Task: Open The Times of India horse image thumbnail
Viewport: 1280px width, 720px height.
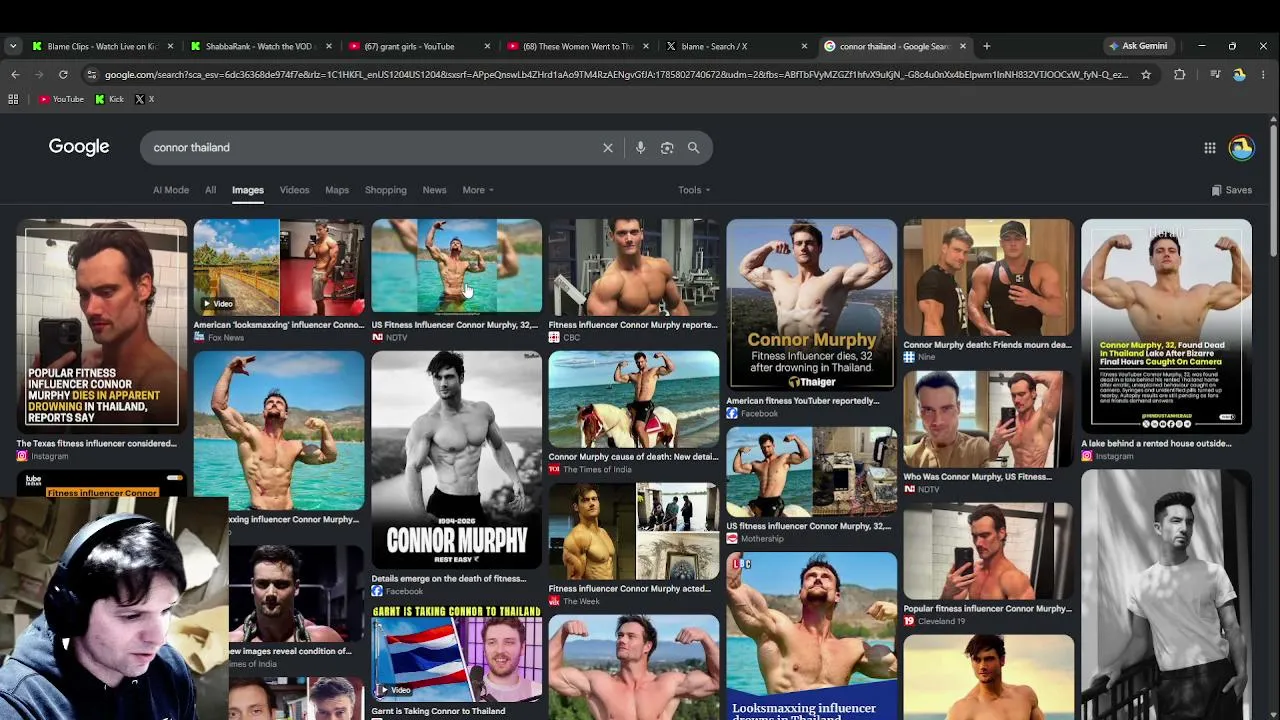Action: 634,399
